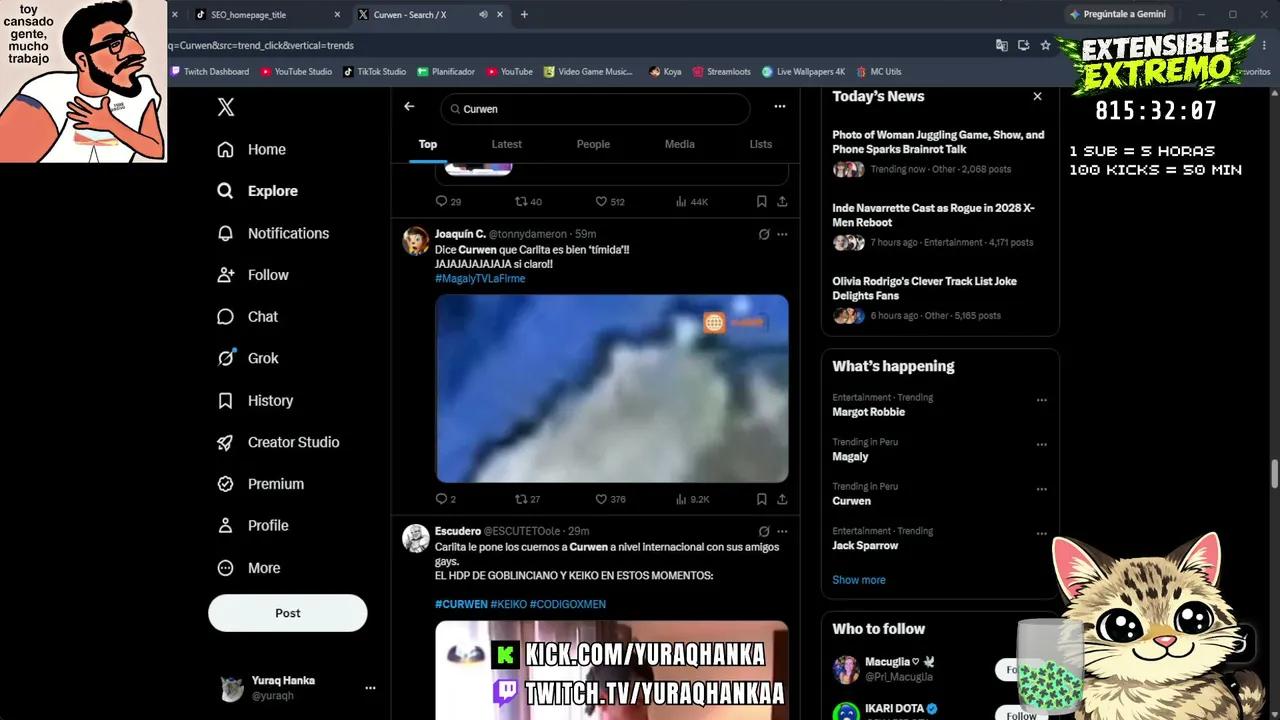Share the post with 44K views
The height and width of the screenshot is (720, 1280).
tap(782, 201)
